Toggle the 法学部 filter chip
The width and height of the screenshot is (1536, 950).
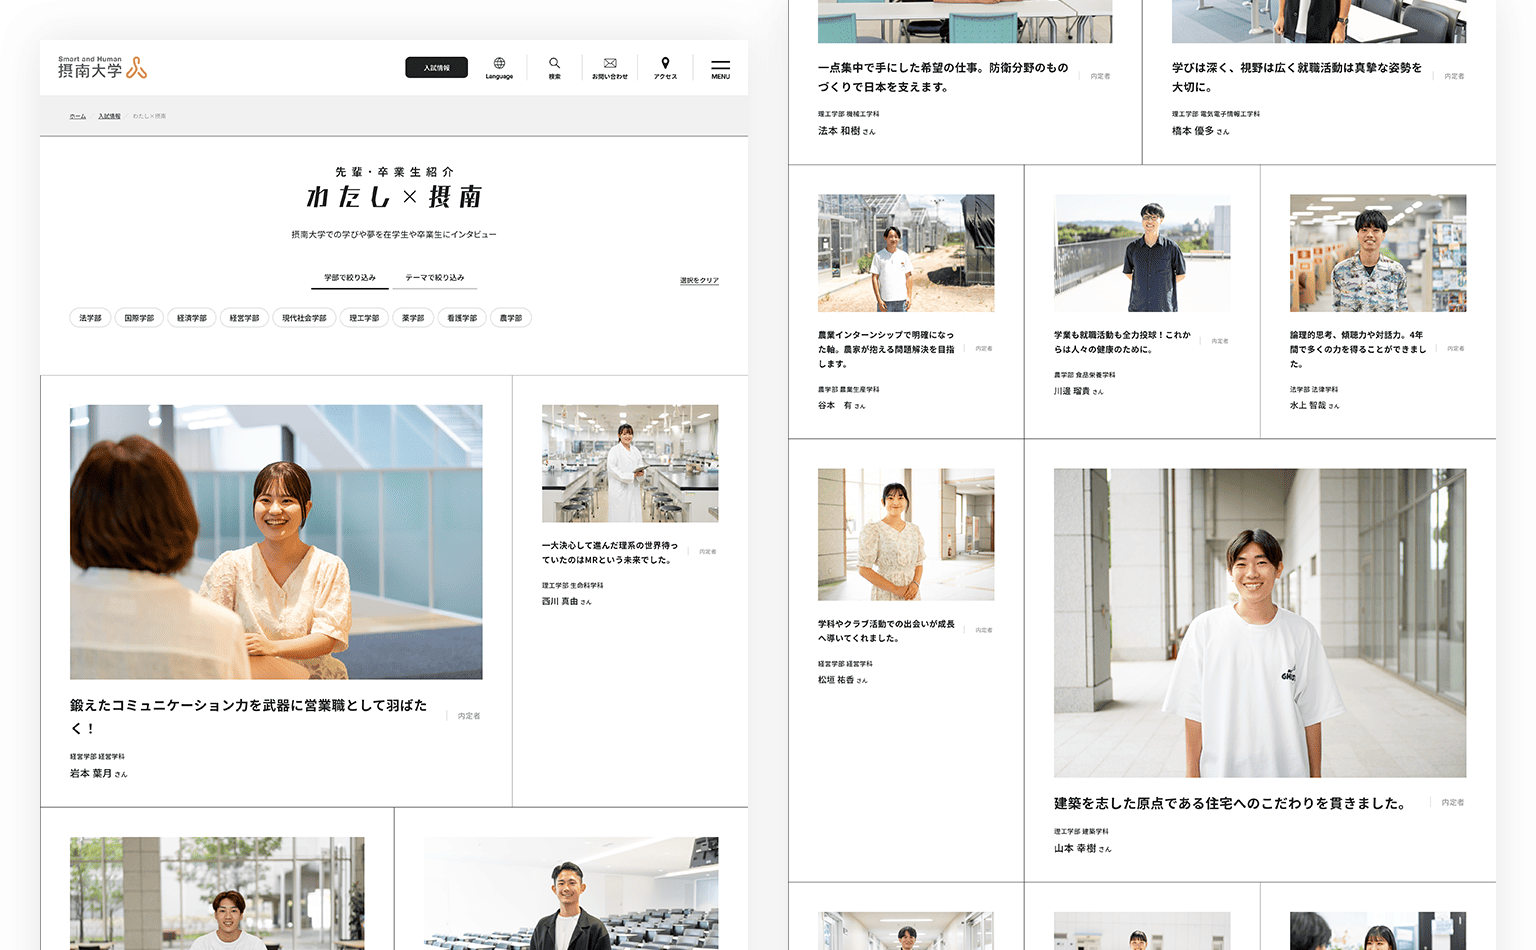click(90, 318)
